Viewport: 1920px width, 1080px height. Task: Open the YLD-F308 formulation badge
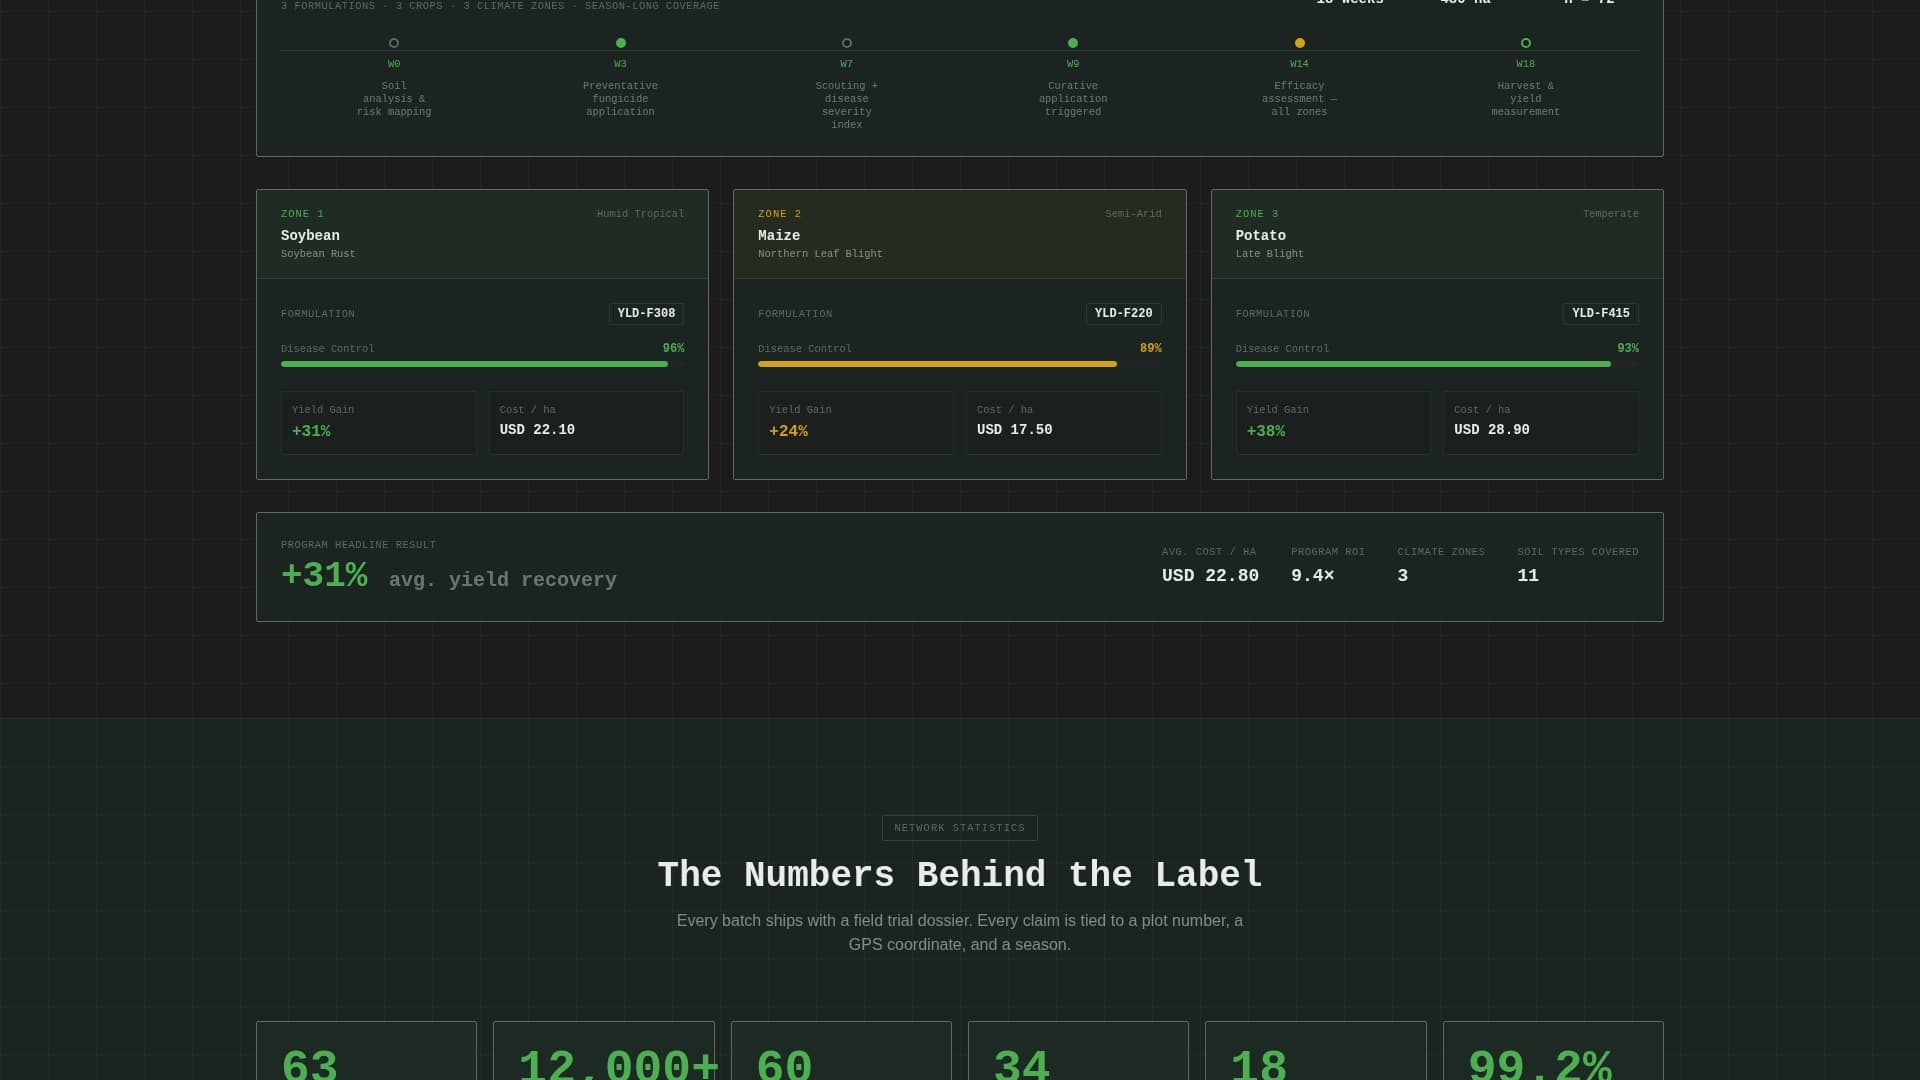point(645,313)
